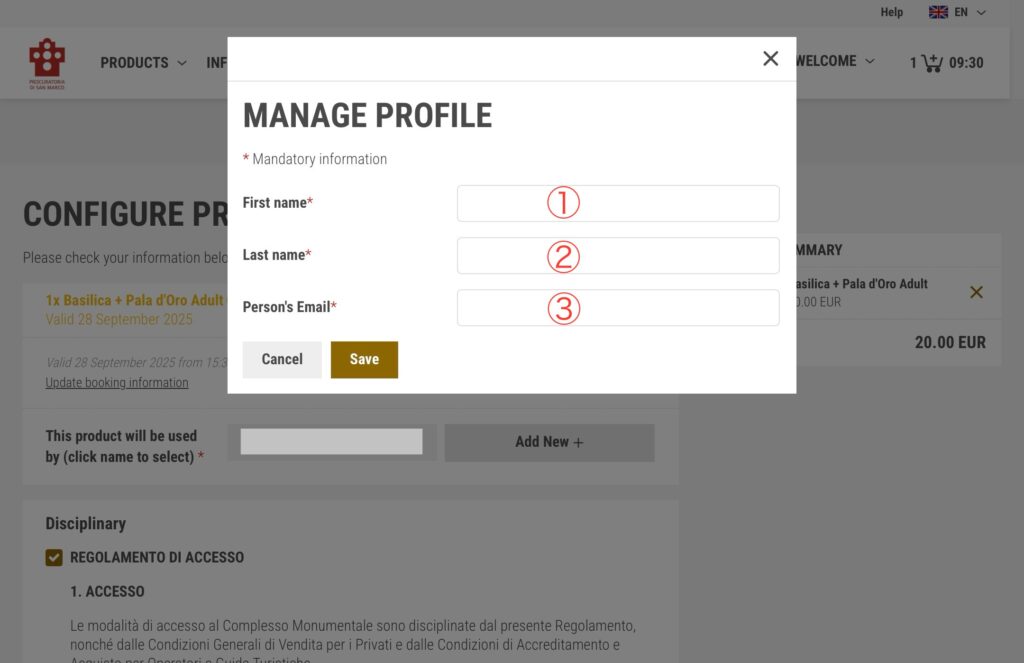Open the Welcome account dropdown

[835, 61]
